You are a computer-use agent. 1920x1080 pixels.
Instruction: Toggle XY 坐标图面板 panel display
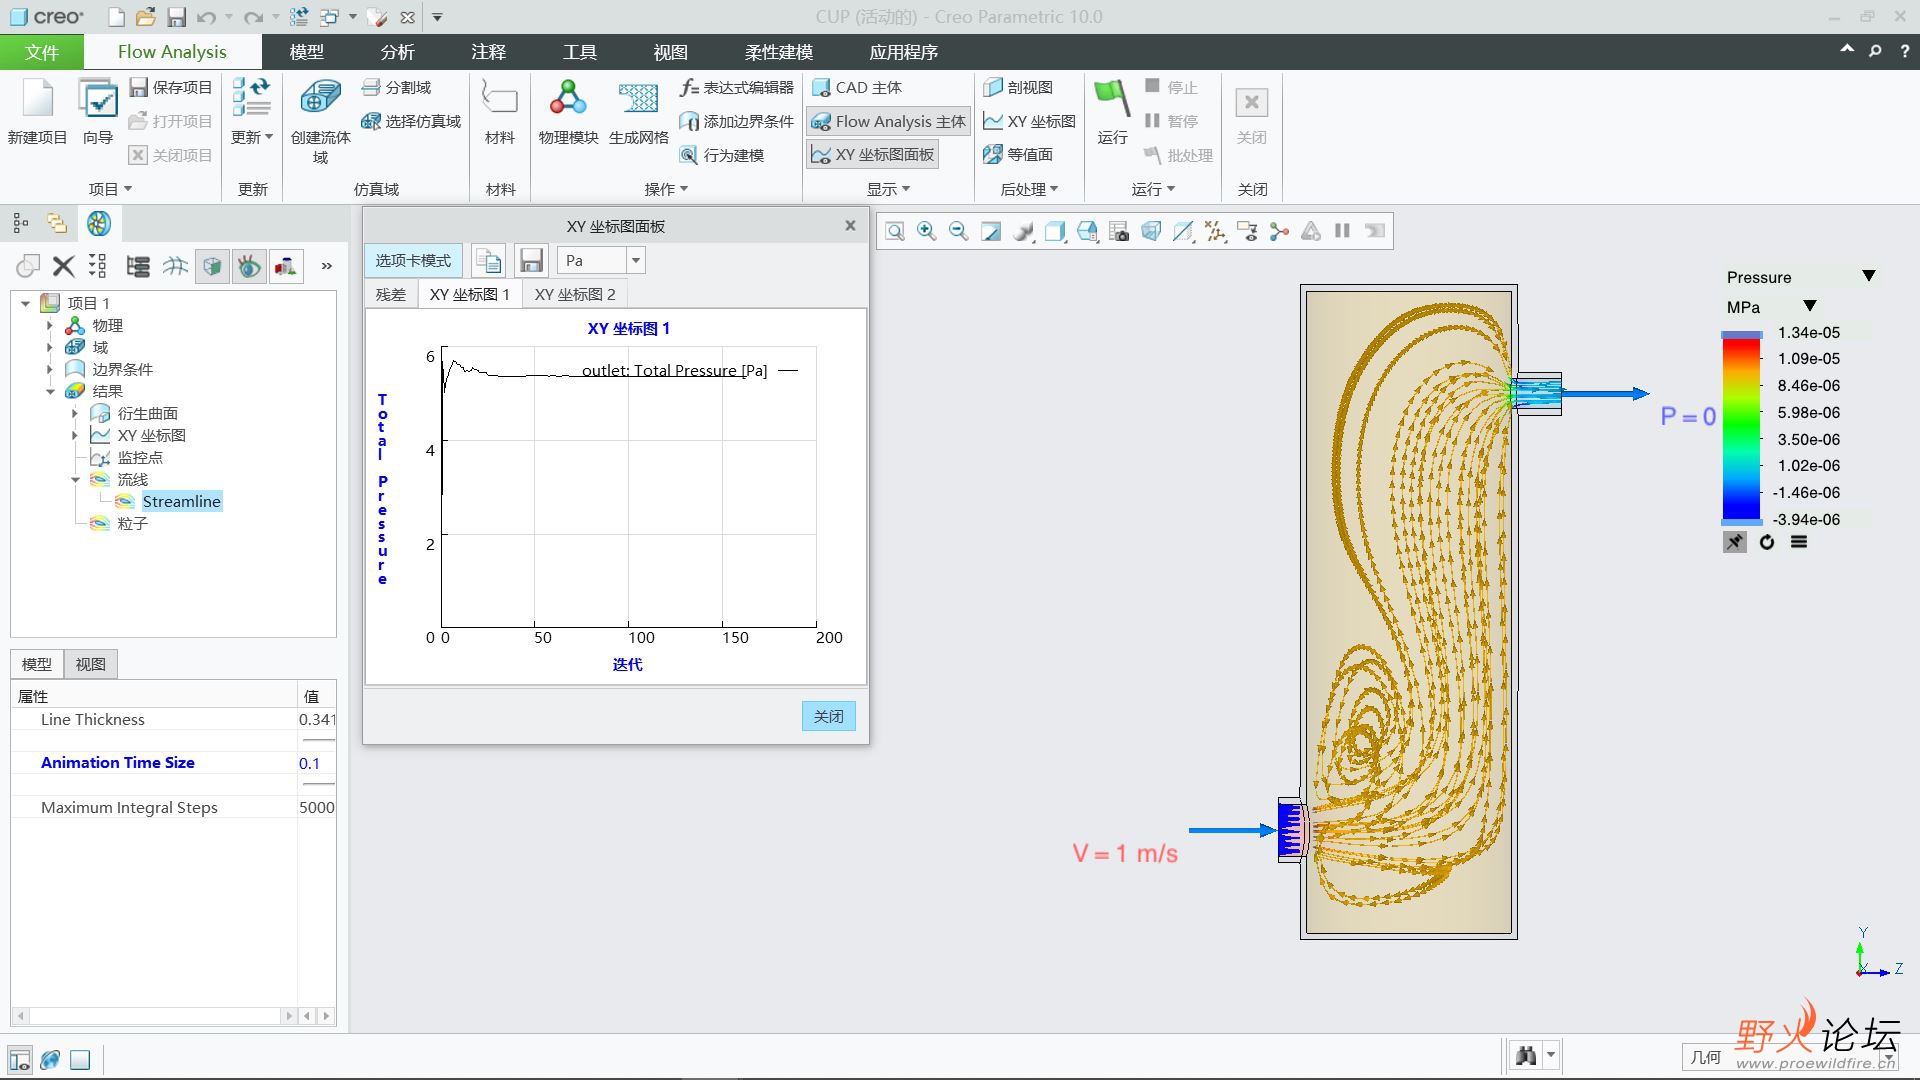click(x=873, y=155)
